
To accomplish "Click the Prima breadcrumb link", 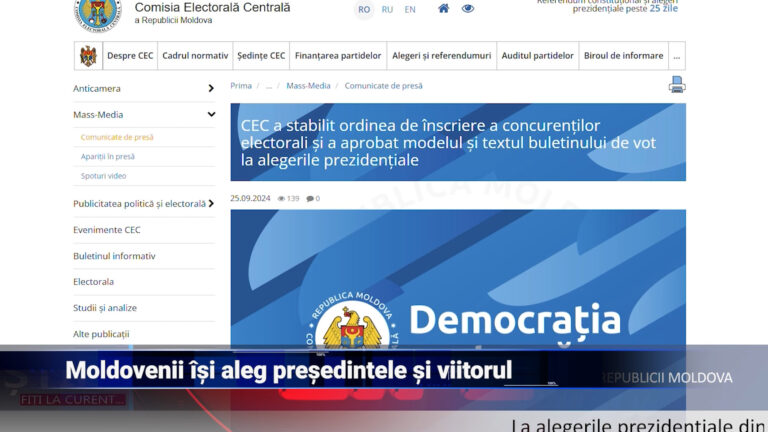I will (x=241, y=86).
